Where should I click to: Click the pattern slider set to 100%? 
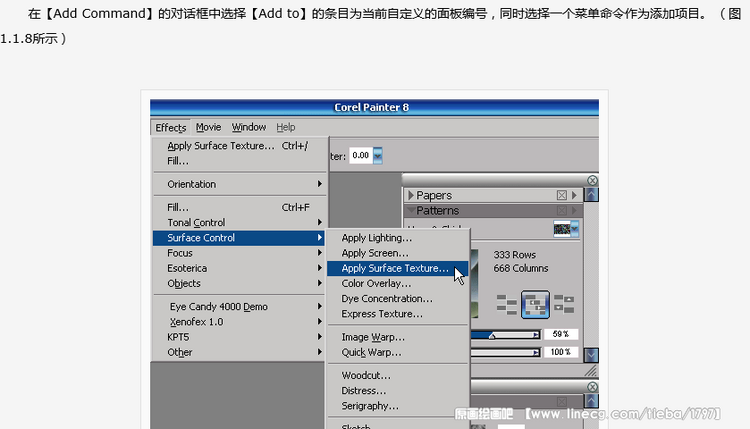(x=506, y=352)
